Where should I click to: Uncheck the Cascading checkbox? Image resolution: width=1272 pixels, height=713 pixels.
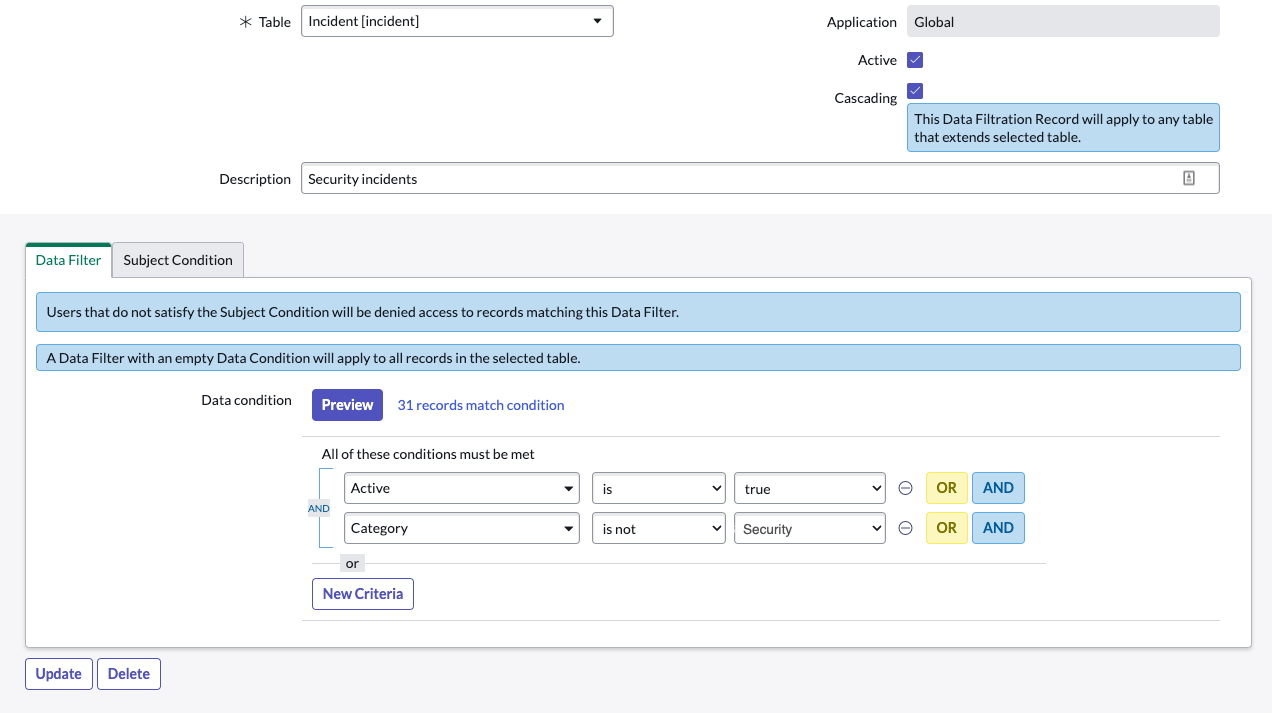click(915, 91)
